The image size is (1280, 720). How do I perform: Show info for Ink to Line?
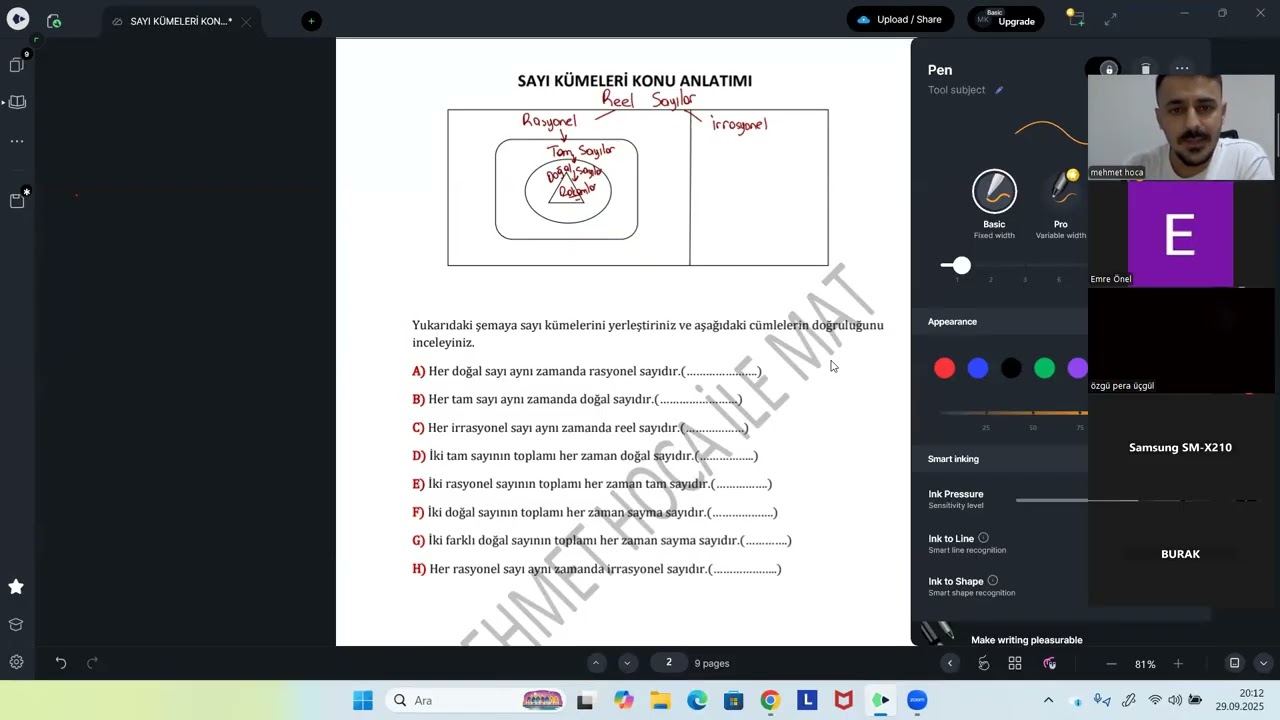983,538
